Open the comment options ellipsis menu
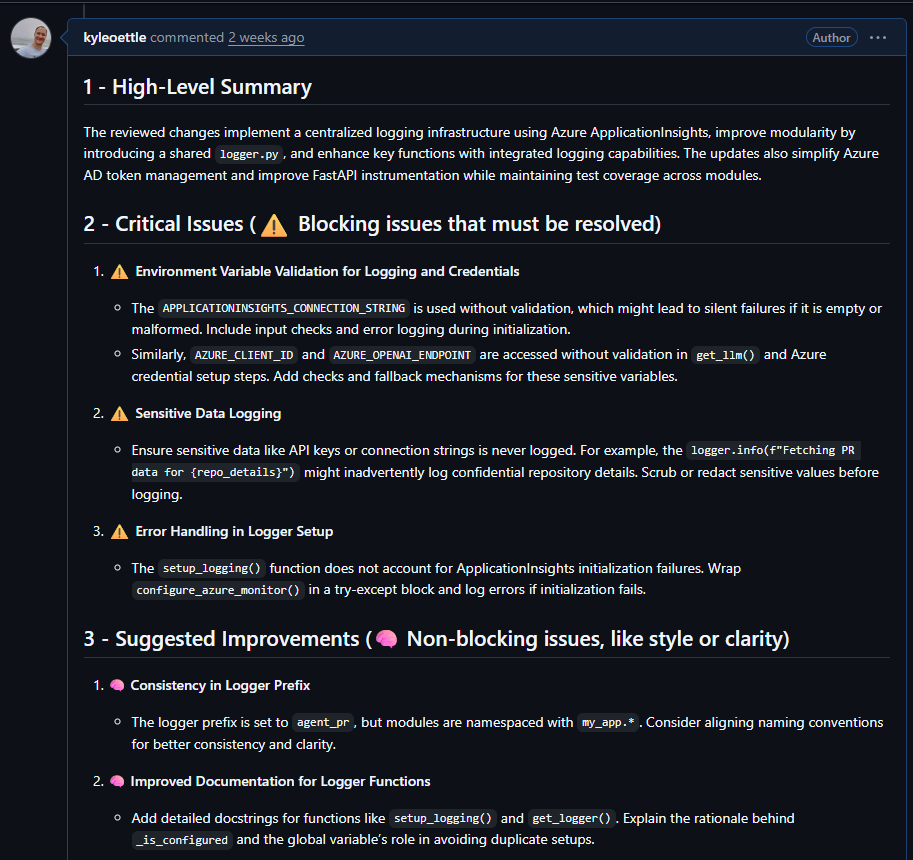Viewport: 913px width, 860px height. 878,38
